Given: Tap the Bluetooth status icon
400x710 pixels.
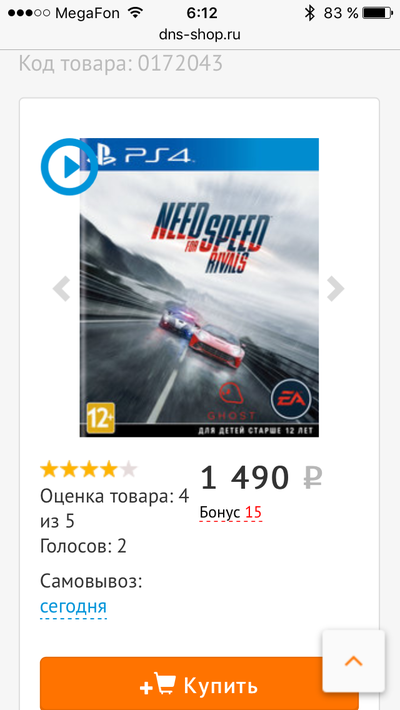Looking at the screenshot, I should point(309,13).
